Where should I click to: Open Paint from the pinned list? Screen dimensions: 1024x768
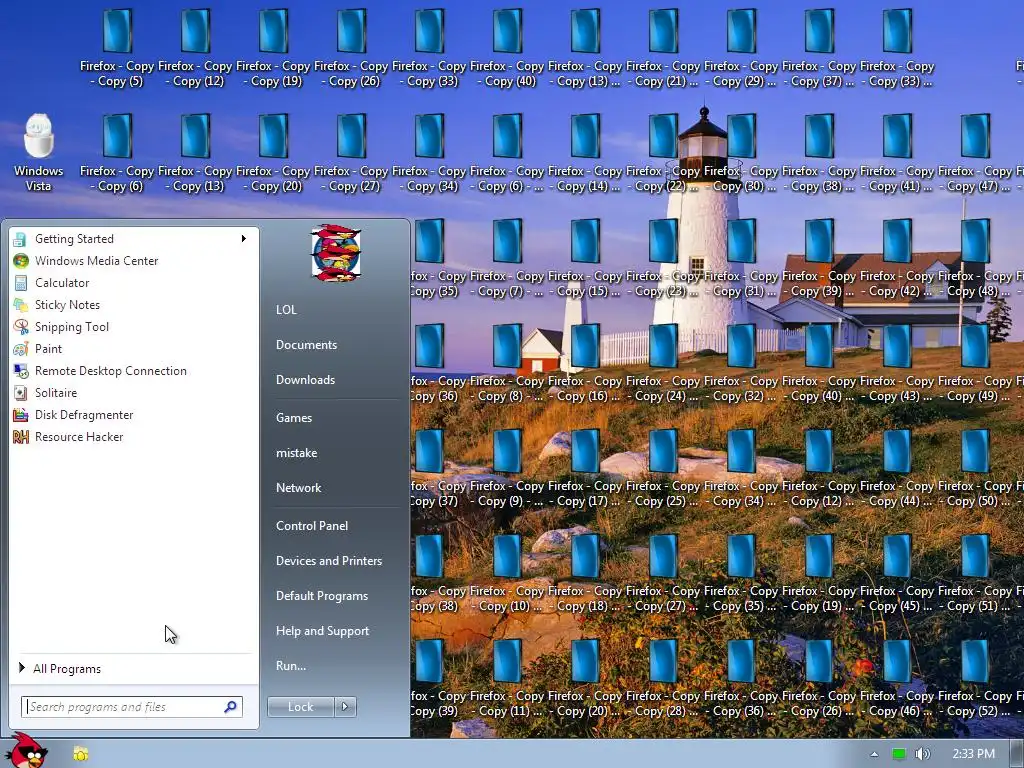tap(134, 349)
